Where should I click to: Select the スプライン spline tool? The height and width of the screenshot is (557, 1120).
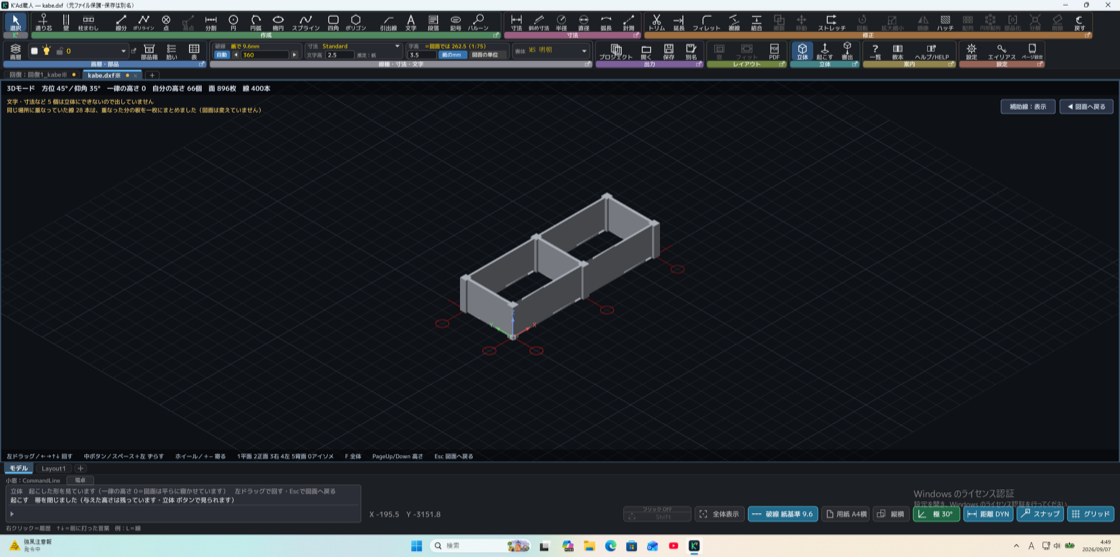[x=305, y=22]
